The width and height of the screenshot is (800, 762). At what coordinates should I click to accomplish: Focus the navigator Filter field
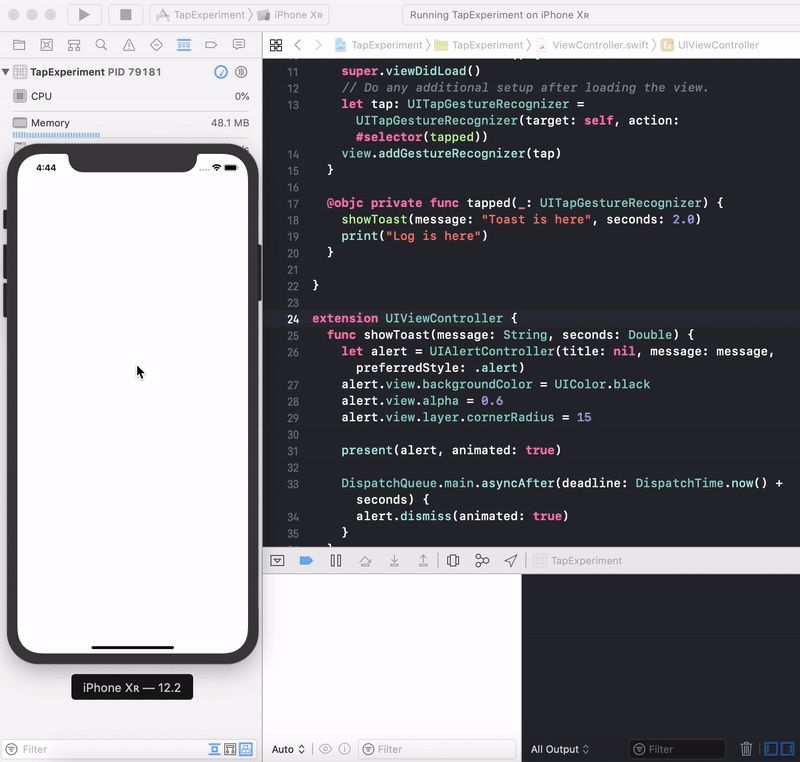coord(102,749)
